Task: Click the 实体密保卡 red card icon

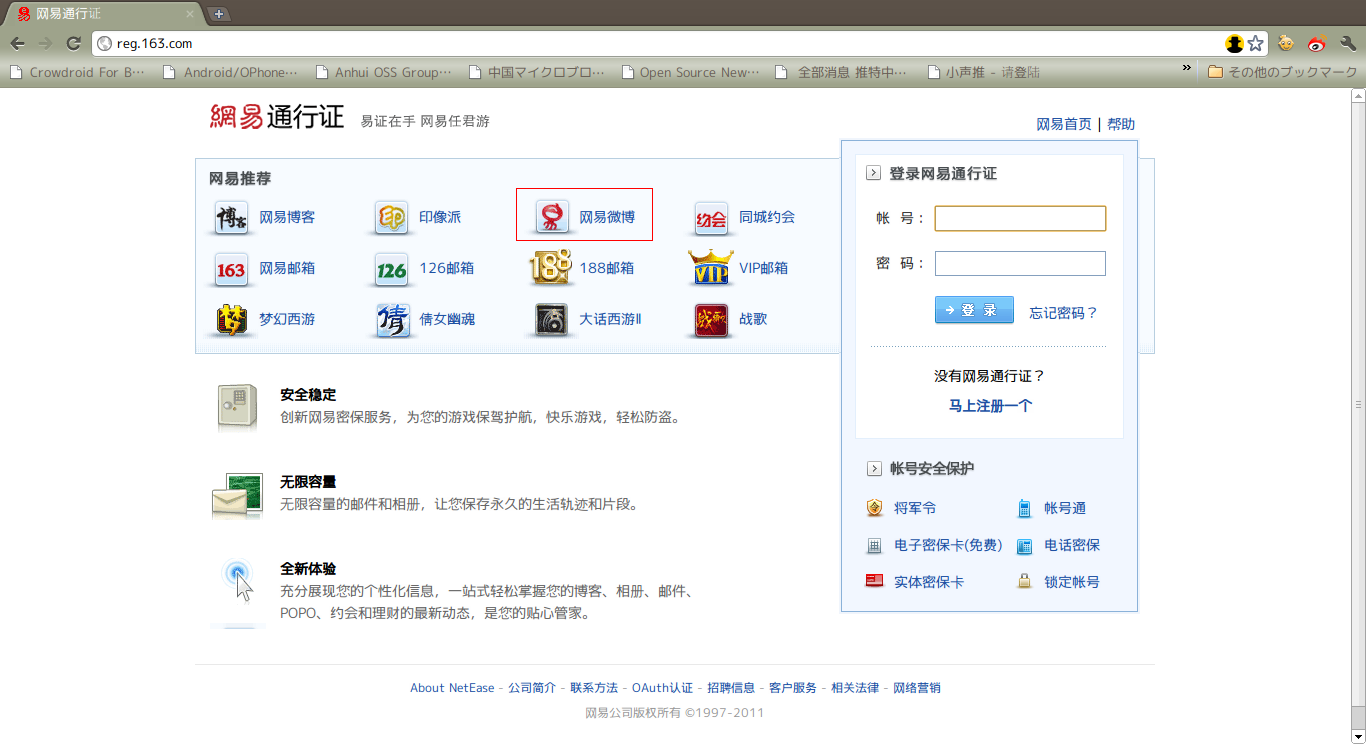Action: pyautogui.click(x=875, y=581)
